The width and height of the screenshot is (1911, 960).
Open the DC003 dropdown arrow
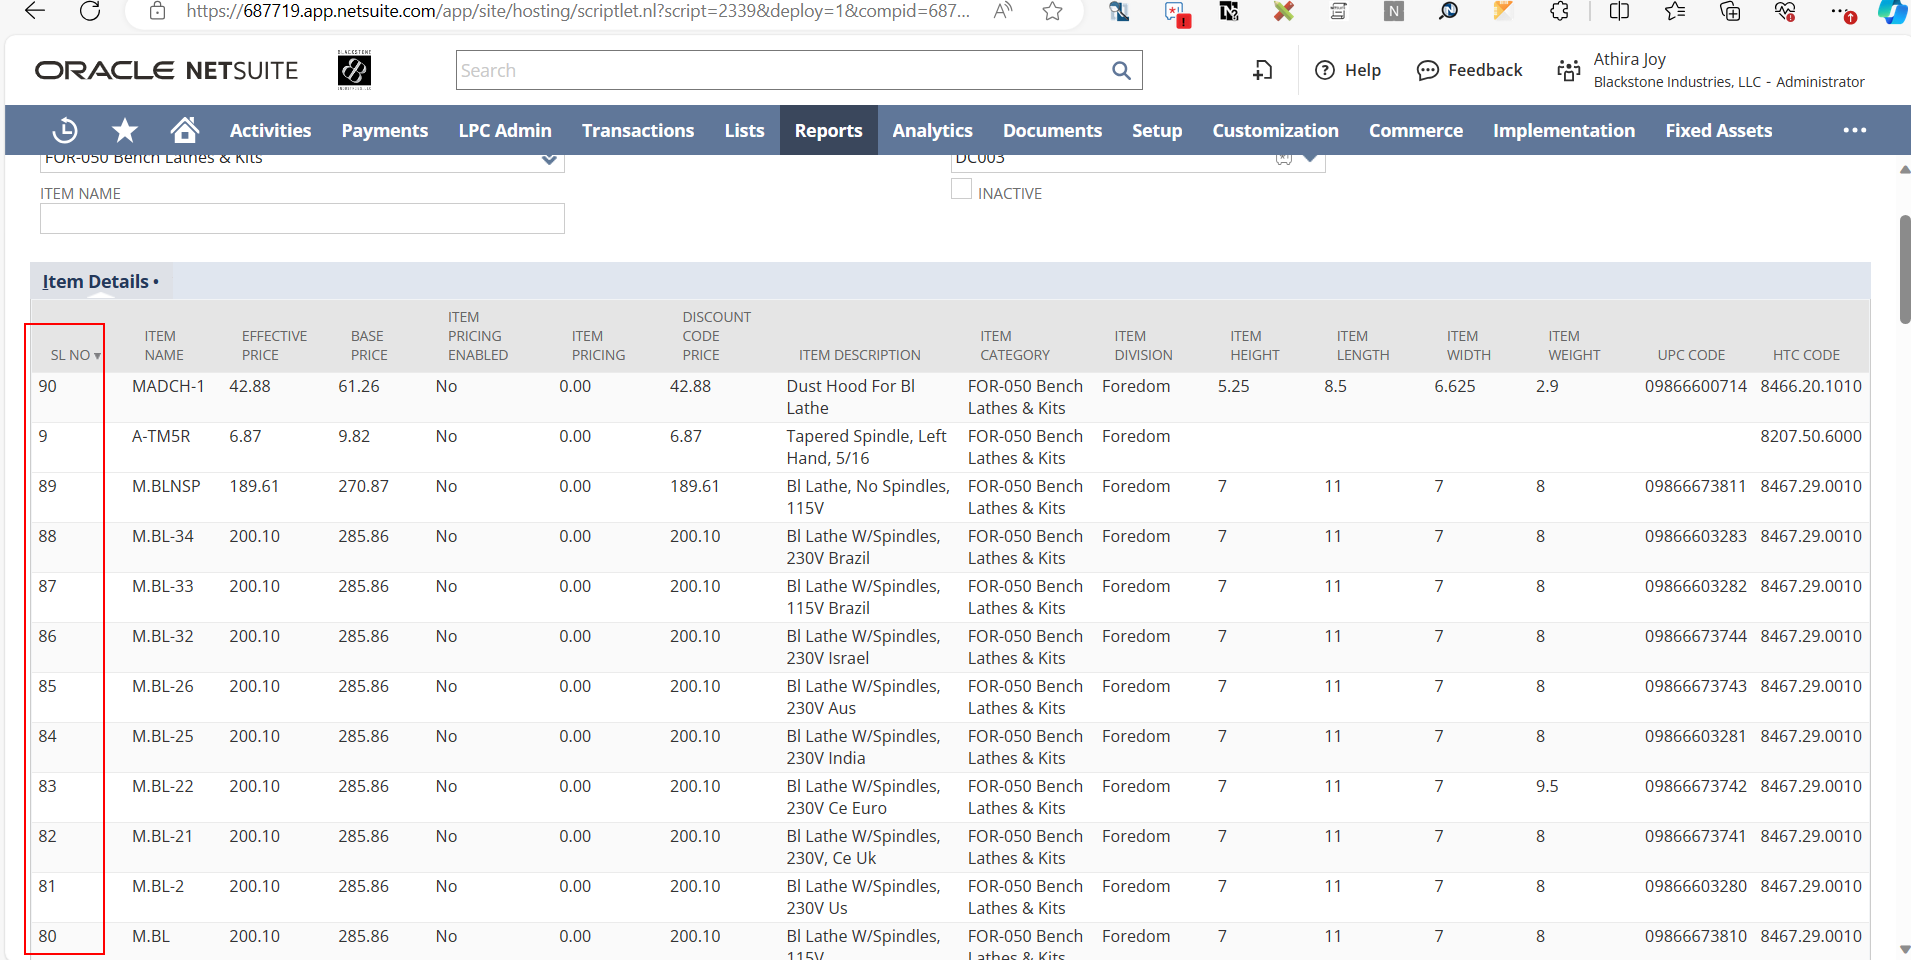[1310, 159]
